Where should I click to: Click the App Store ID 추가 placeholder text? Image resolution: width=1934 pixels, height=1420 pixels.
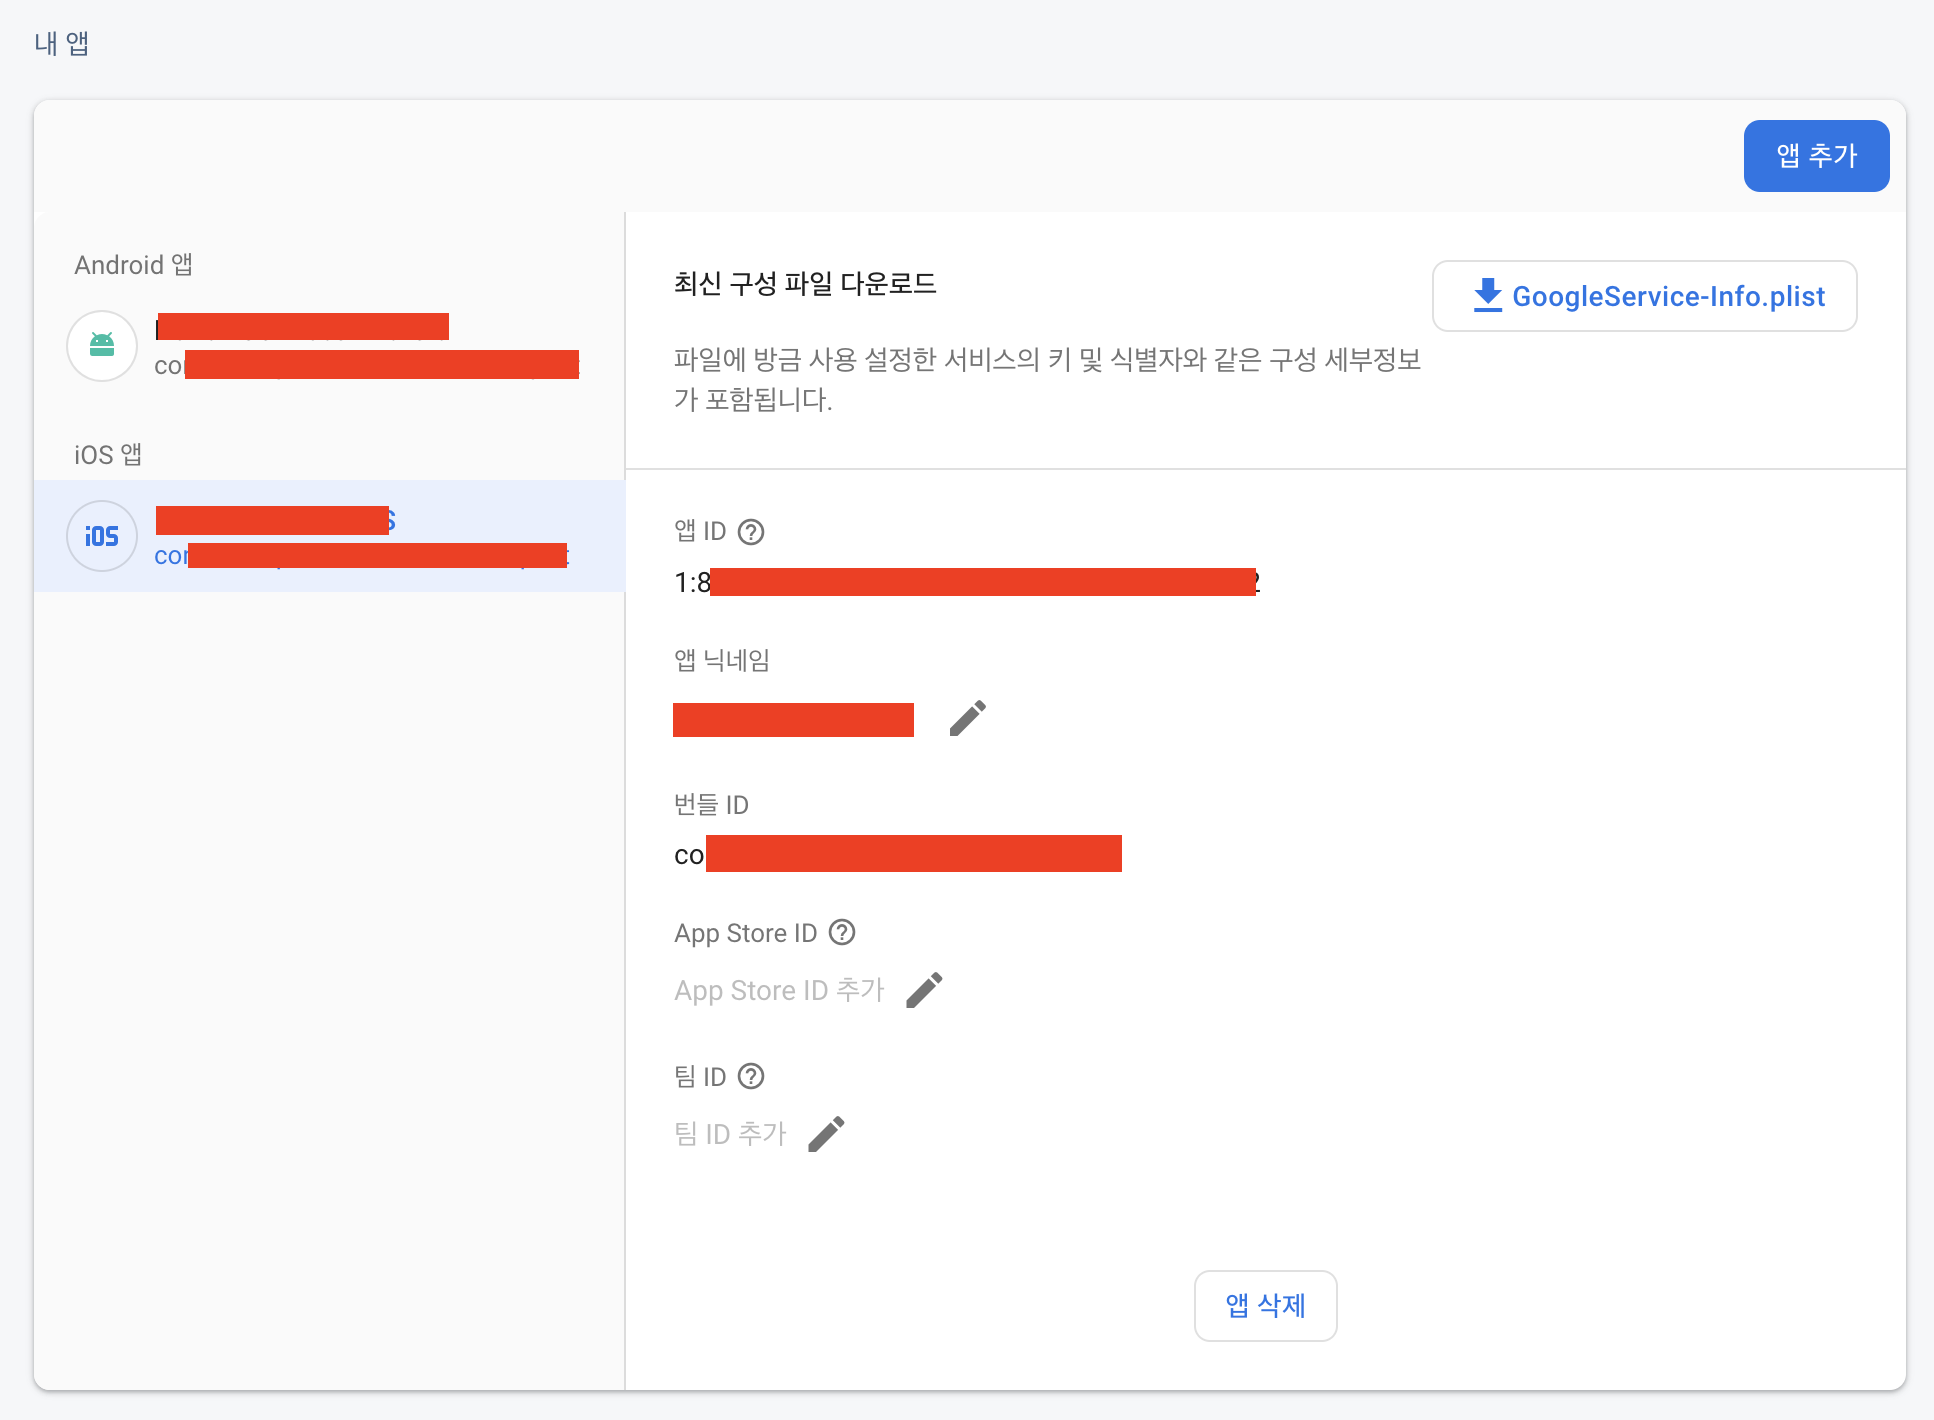(x=779, y=990)
